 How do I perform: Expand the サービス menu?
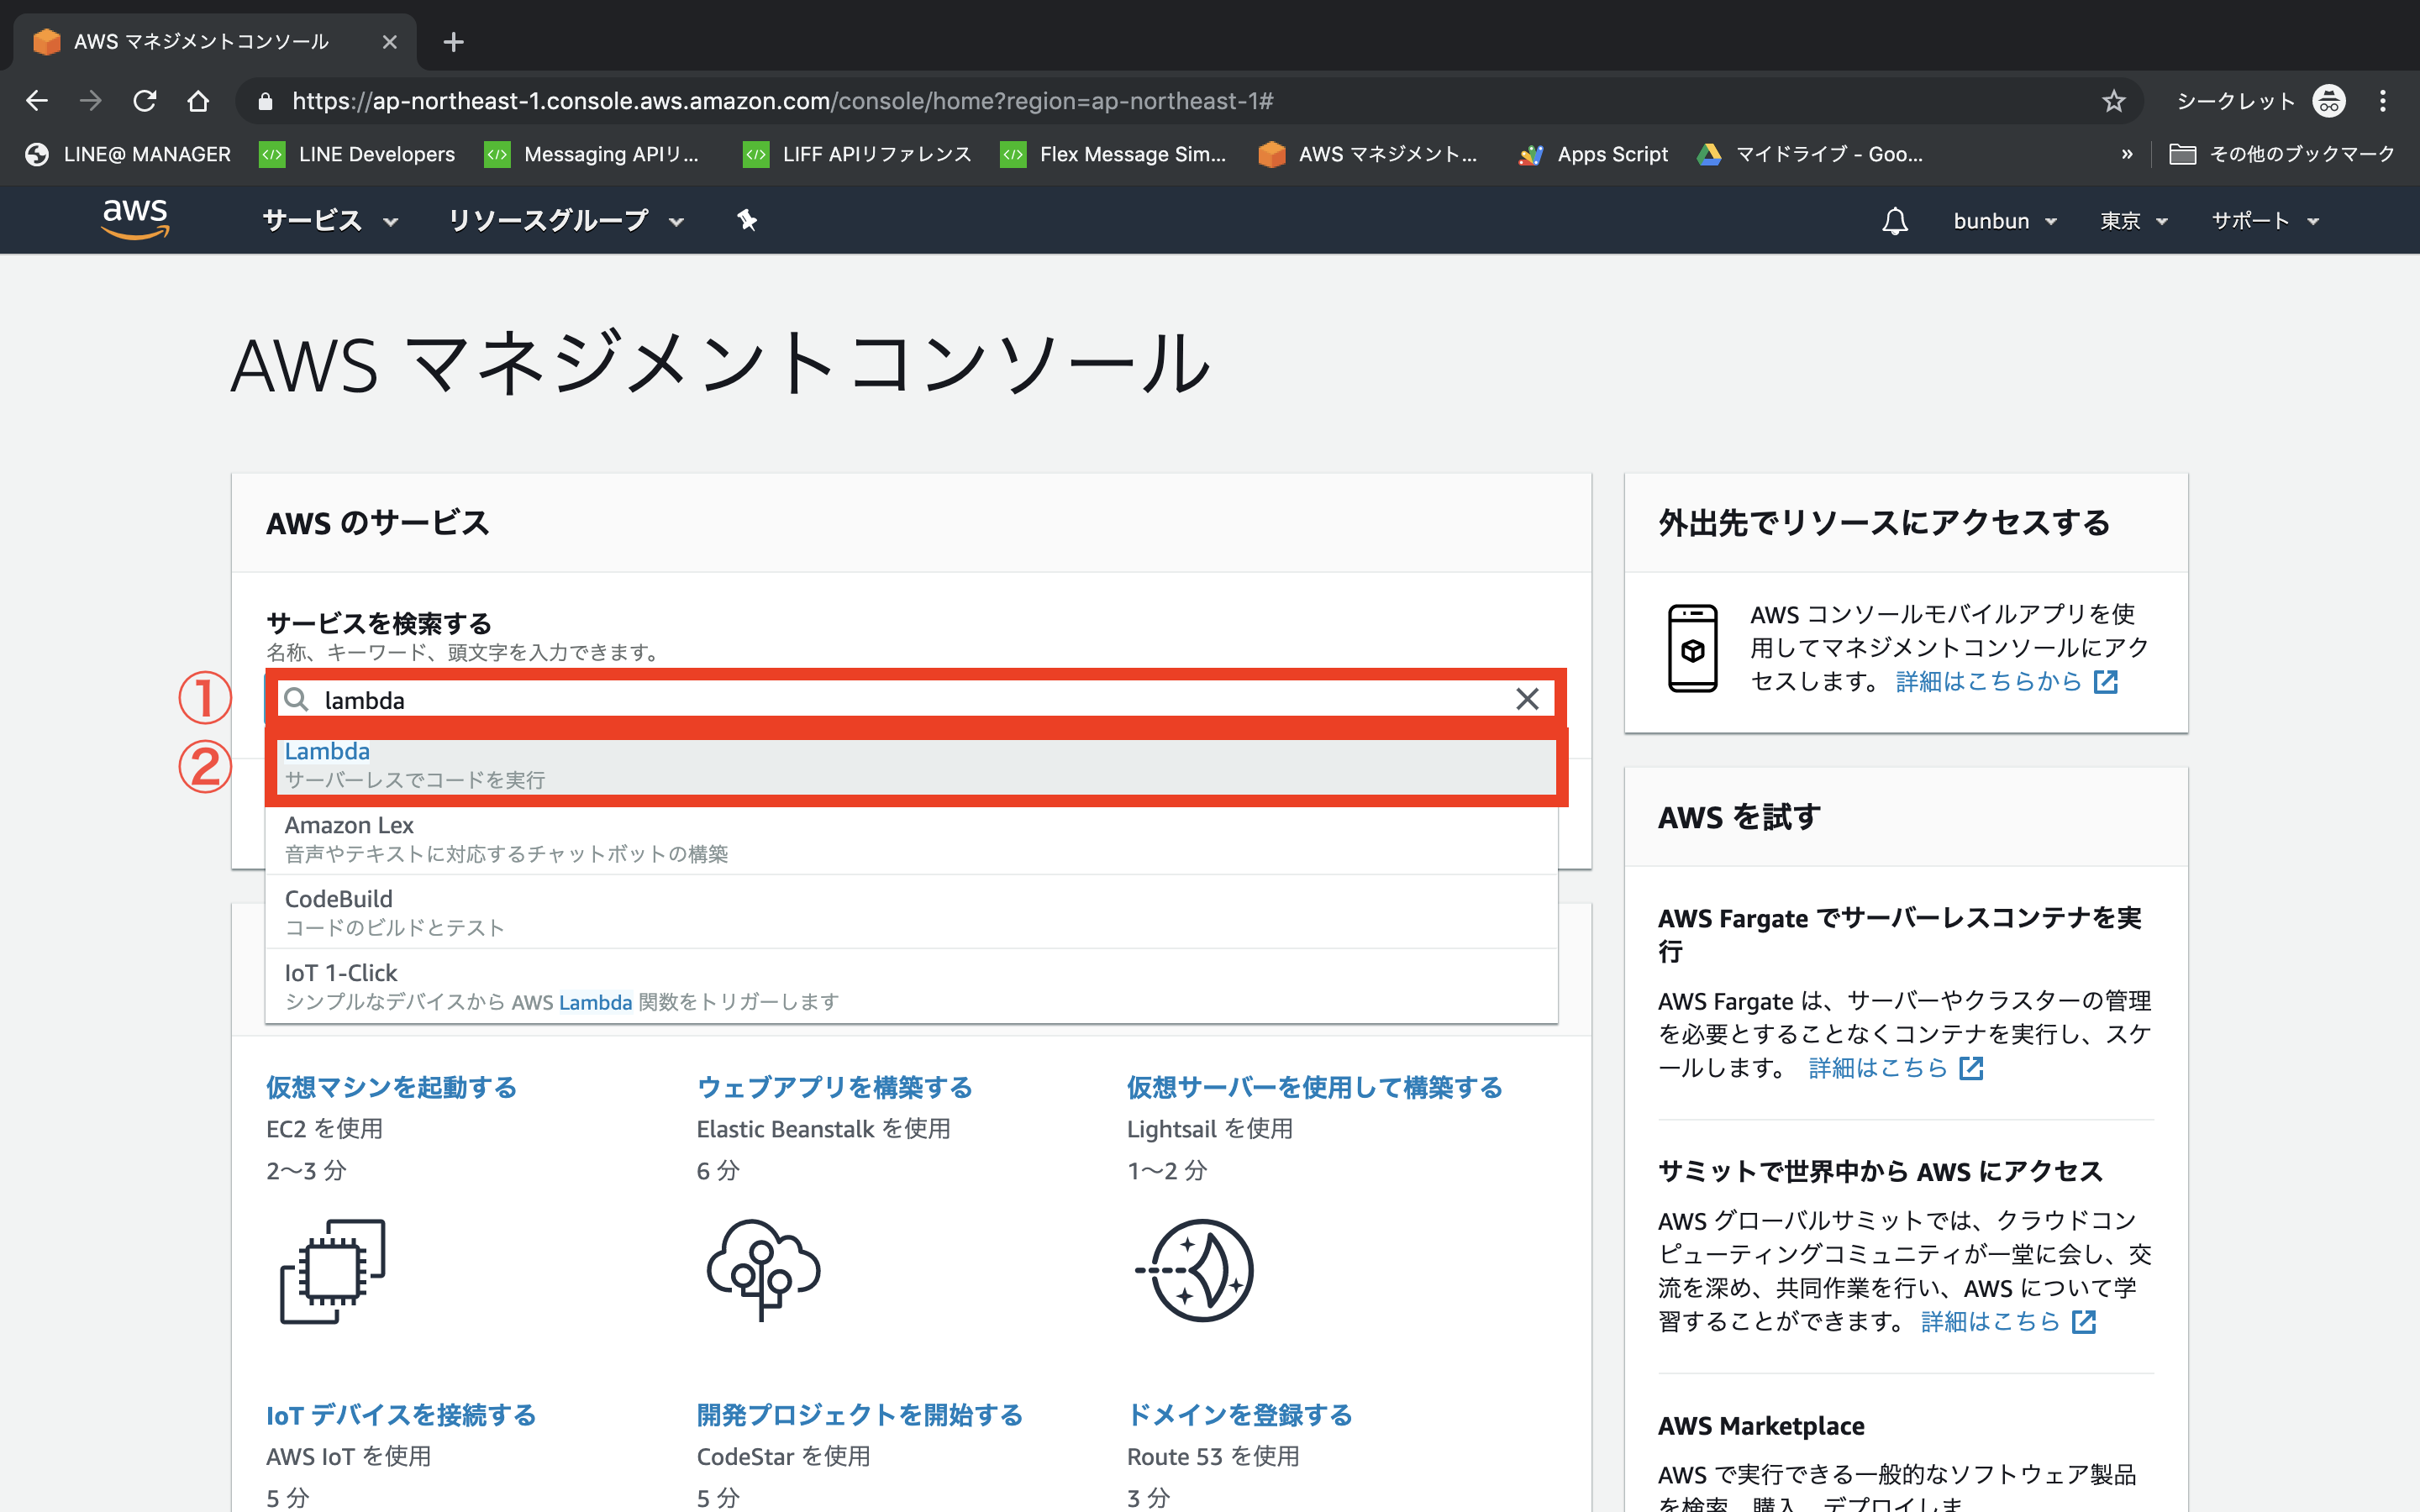[x=330, y=220]
